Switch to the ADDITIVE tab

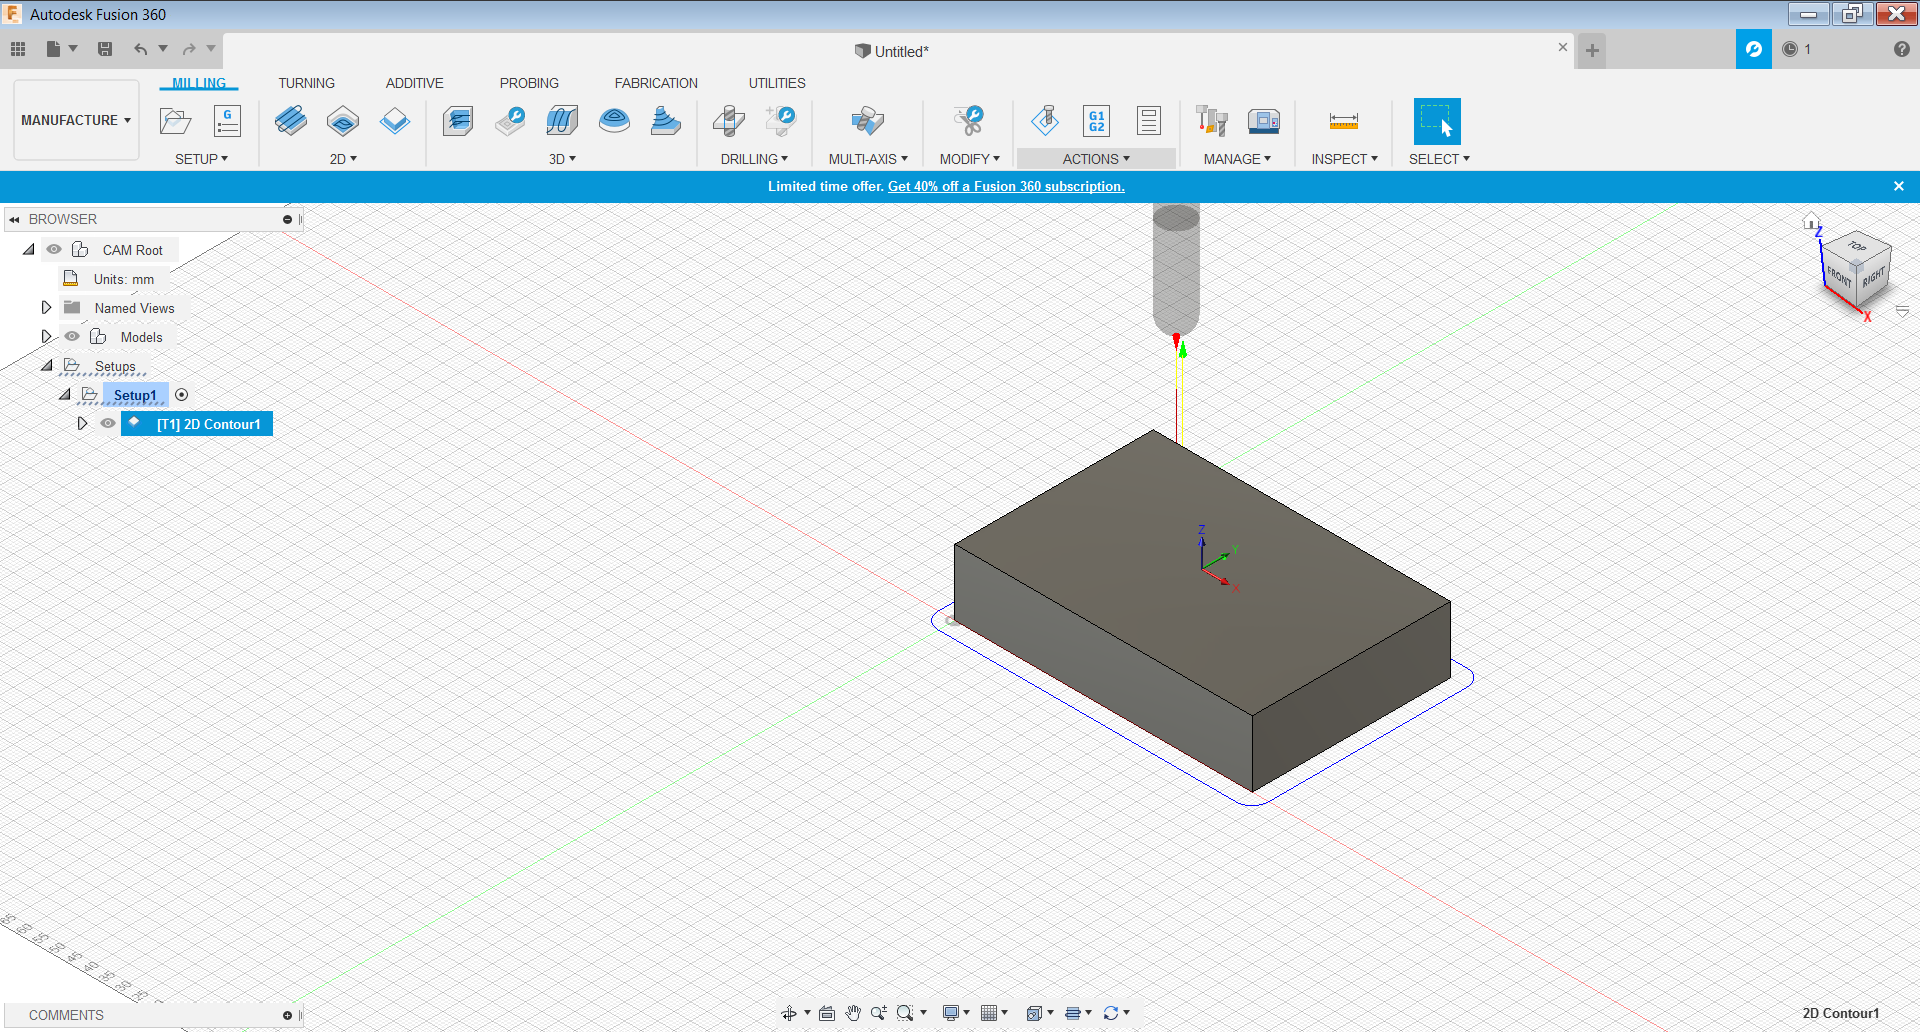click(414, 83)
